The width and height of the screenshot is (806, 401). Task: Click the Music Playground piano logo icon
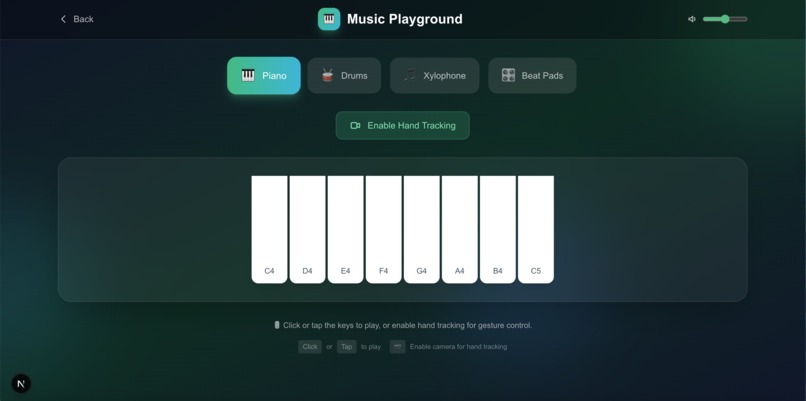(x=329, y=19)
